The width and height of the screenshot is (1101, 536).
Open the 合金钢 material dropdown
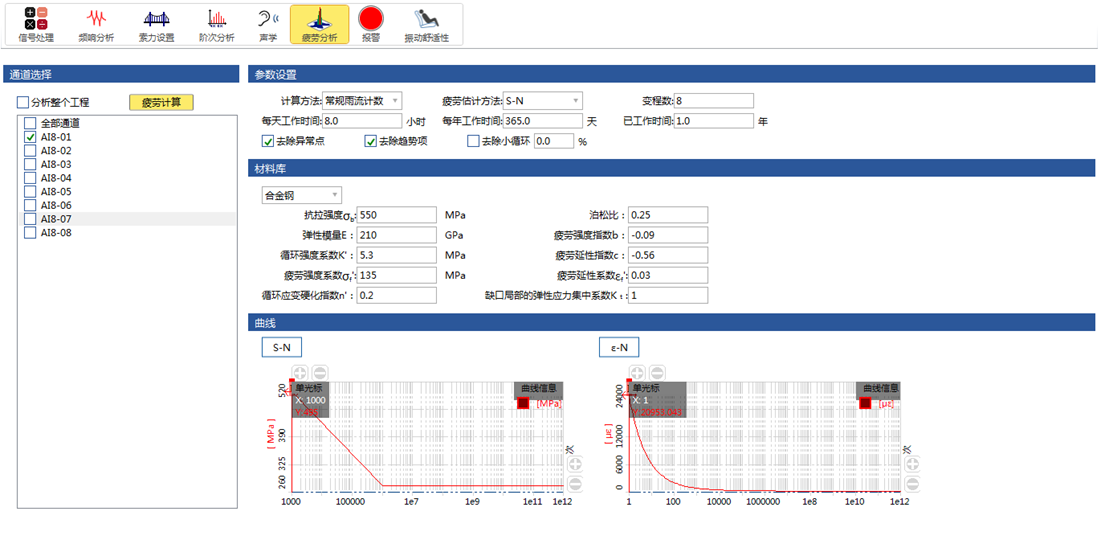pos(301,195)
